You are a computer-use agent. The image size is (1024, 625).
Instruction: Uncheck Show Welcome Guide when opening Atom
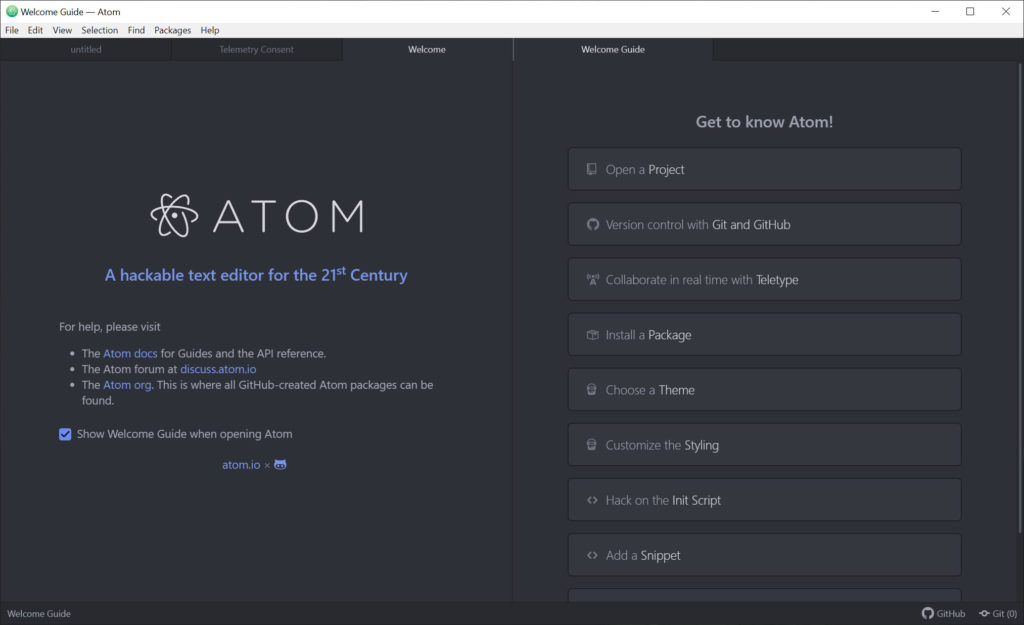pos(65,434)
